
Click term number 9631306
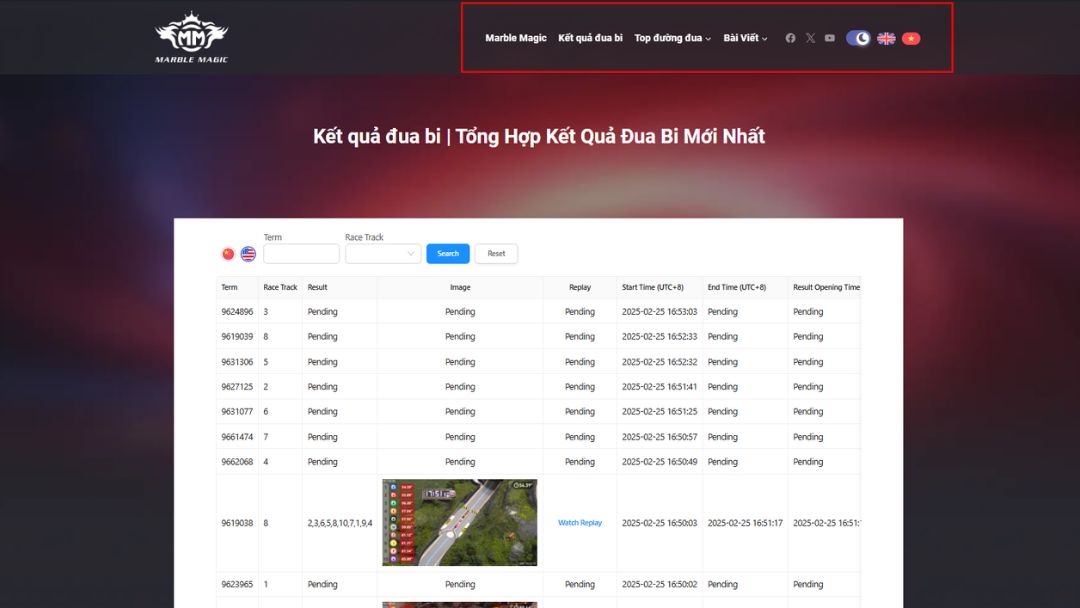pos(237,361)
